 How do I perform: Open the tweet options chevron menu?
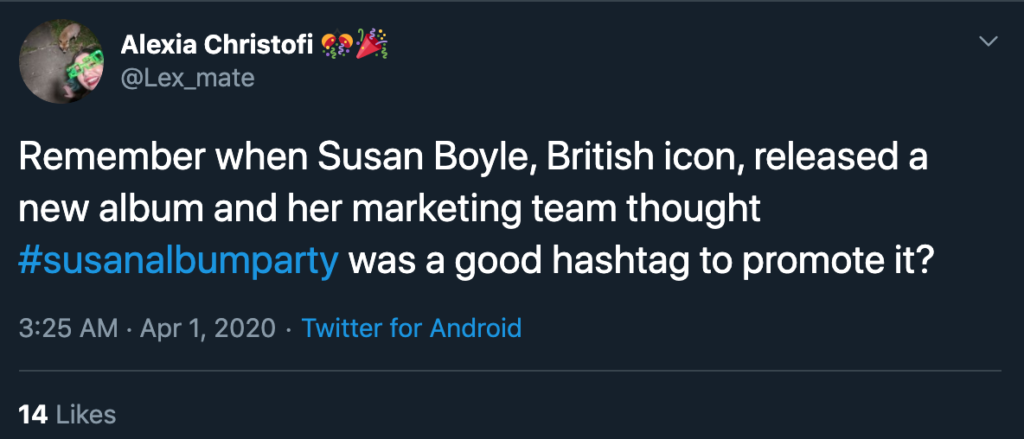[988, 41]
